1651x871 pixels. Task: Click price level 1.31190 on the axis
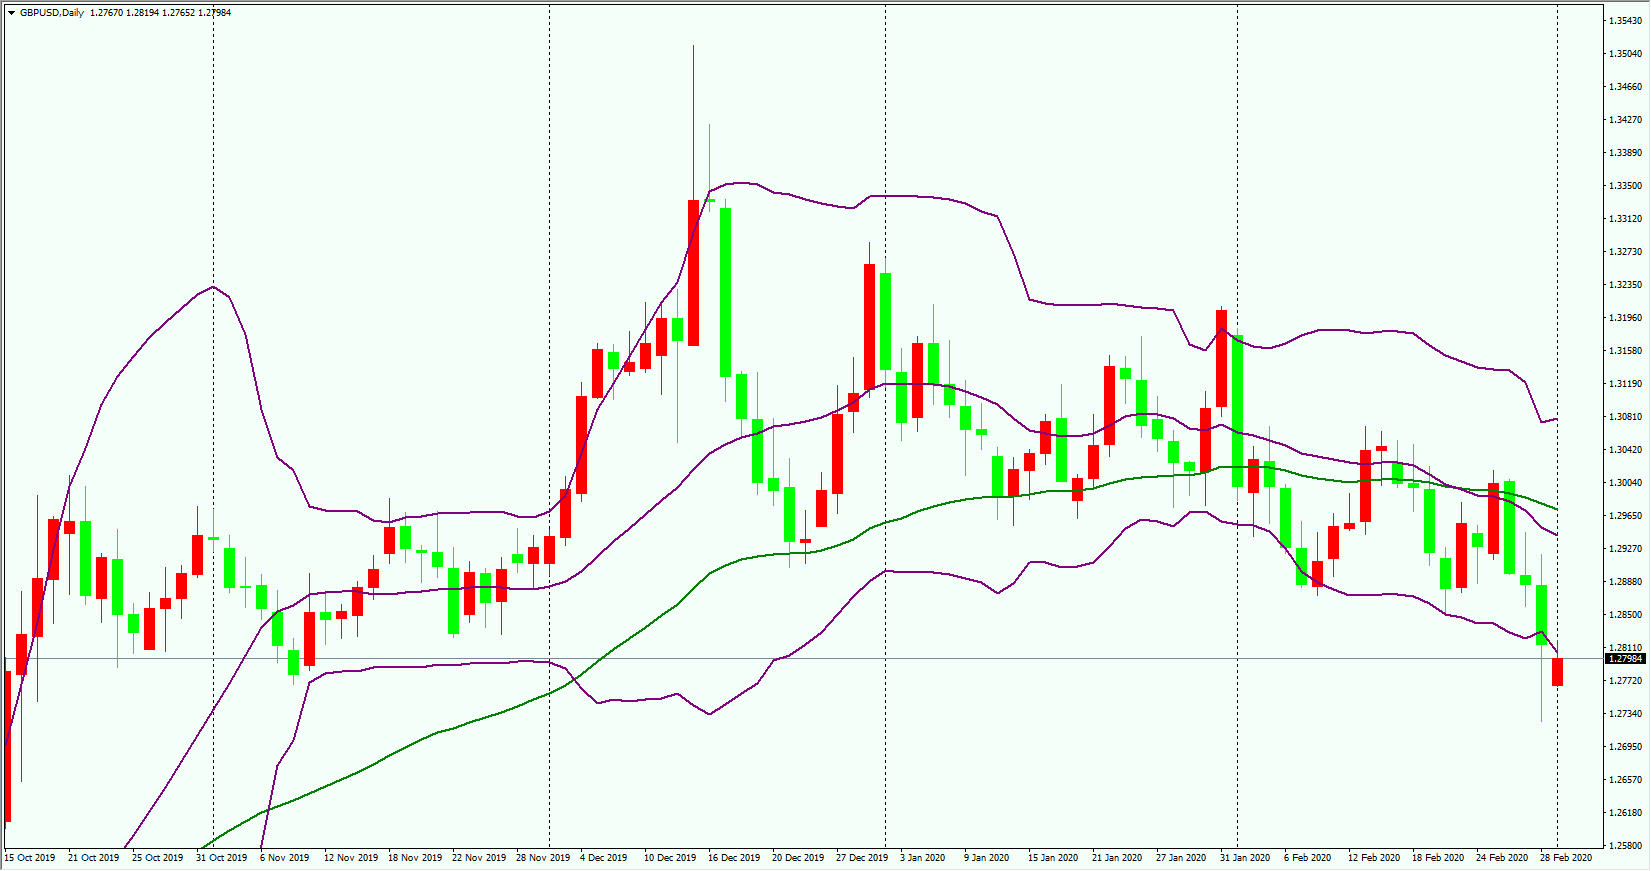click(x=1625, y=384)
